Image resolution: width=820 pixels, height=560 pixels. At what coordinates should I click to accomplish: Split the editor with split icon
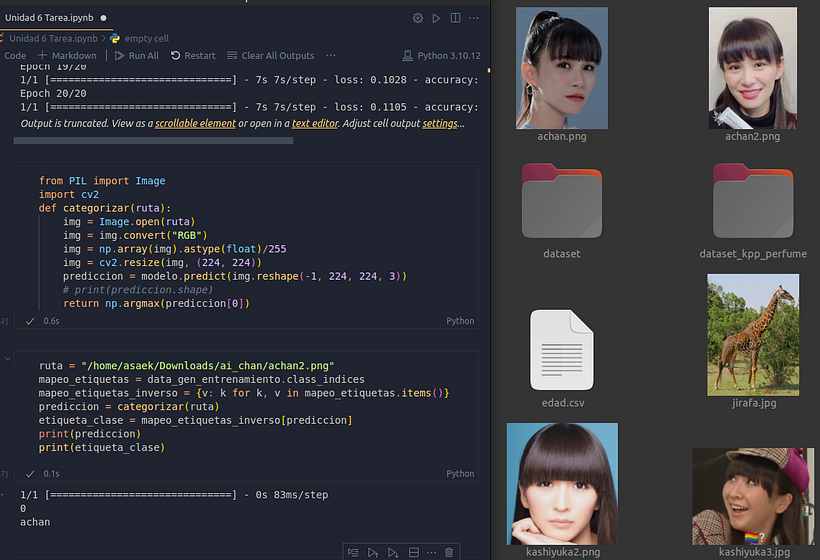click(x=455, y=18)
